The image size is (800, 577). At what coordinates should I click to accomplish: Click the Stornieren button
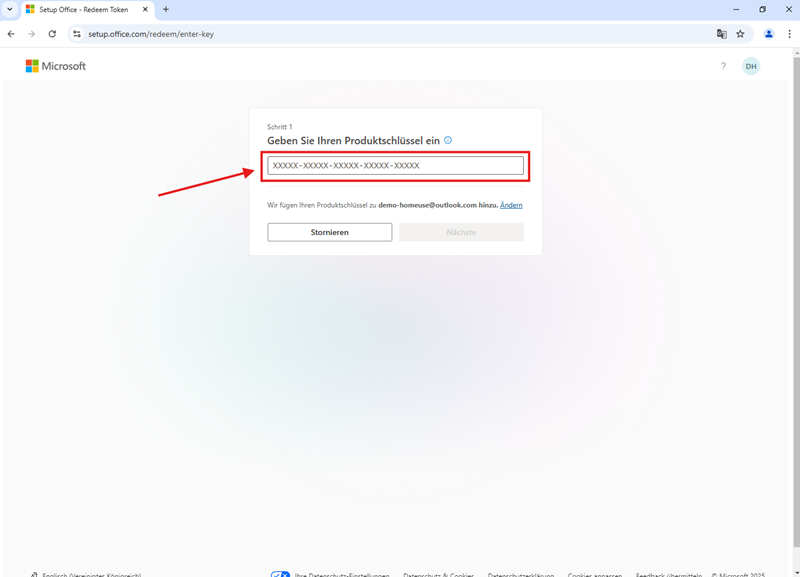330,232
